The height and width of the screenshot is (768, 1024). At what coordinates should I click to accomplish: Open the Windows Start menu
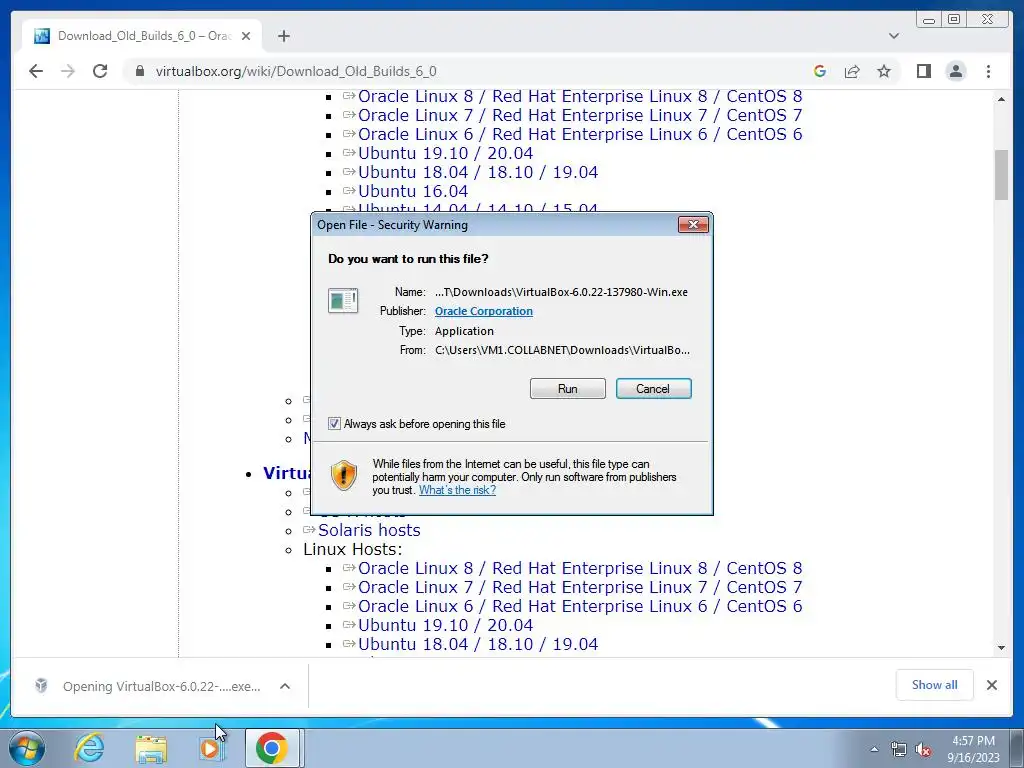tap(27, 748)
